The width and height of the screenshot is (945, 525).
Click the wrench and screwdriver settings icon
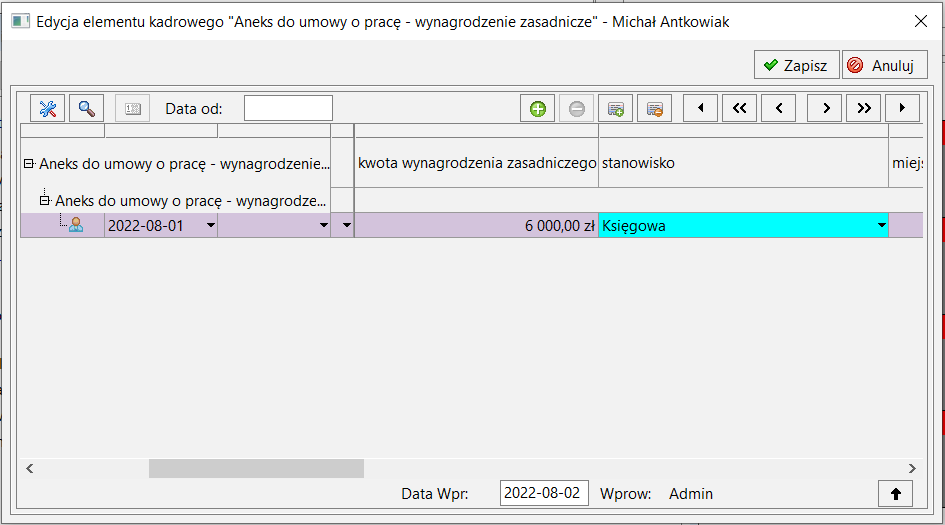coord(48,108)
